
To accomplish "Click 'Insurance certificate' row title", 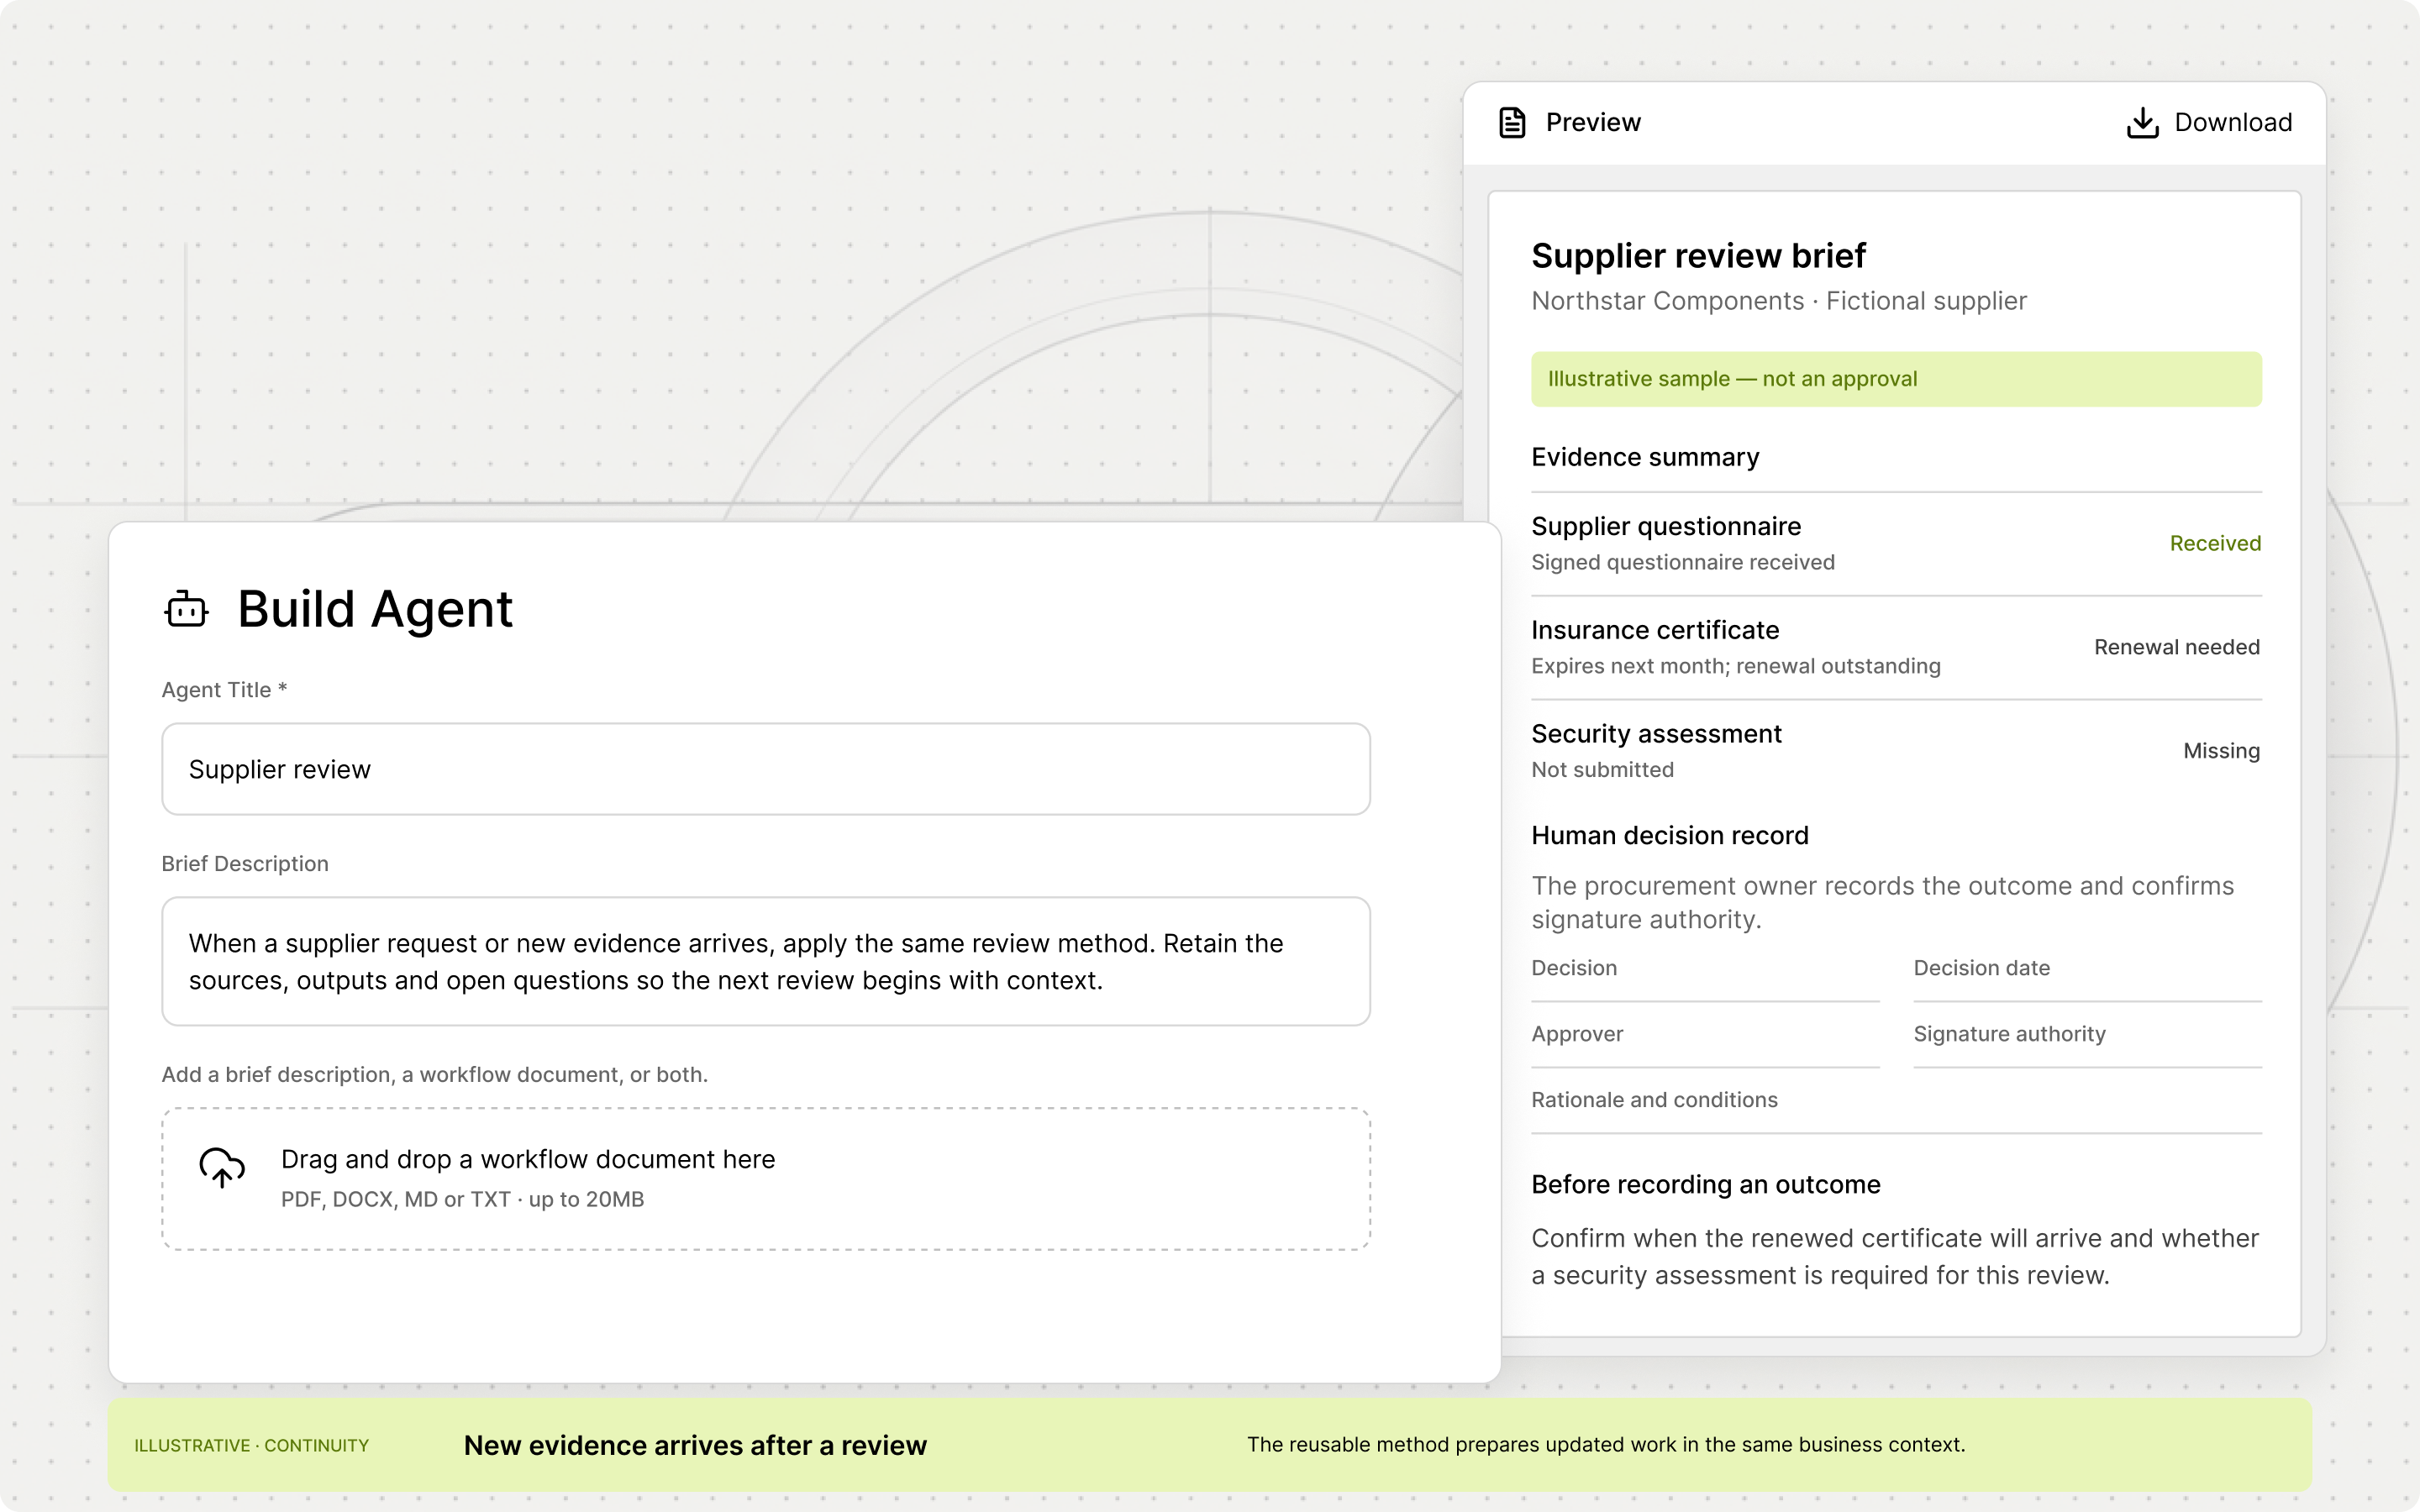I will 1655,630.
